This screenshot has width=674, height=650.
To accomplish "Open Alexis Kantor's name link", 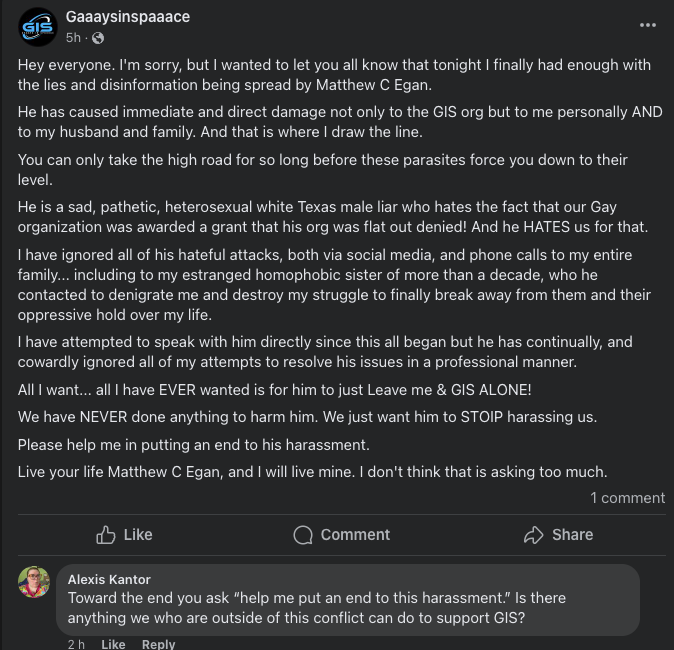I will pos(108,578).
